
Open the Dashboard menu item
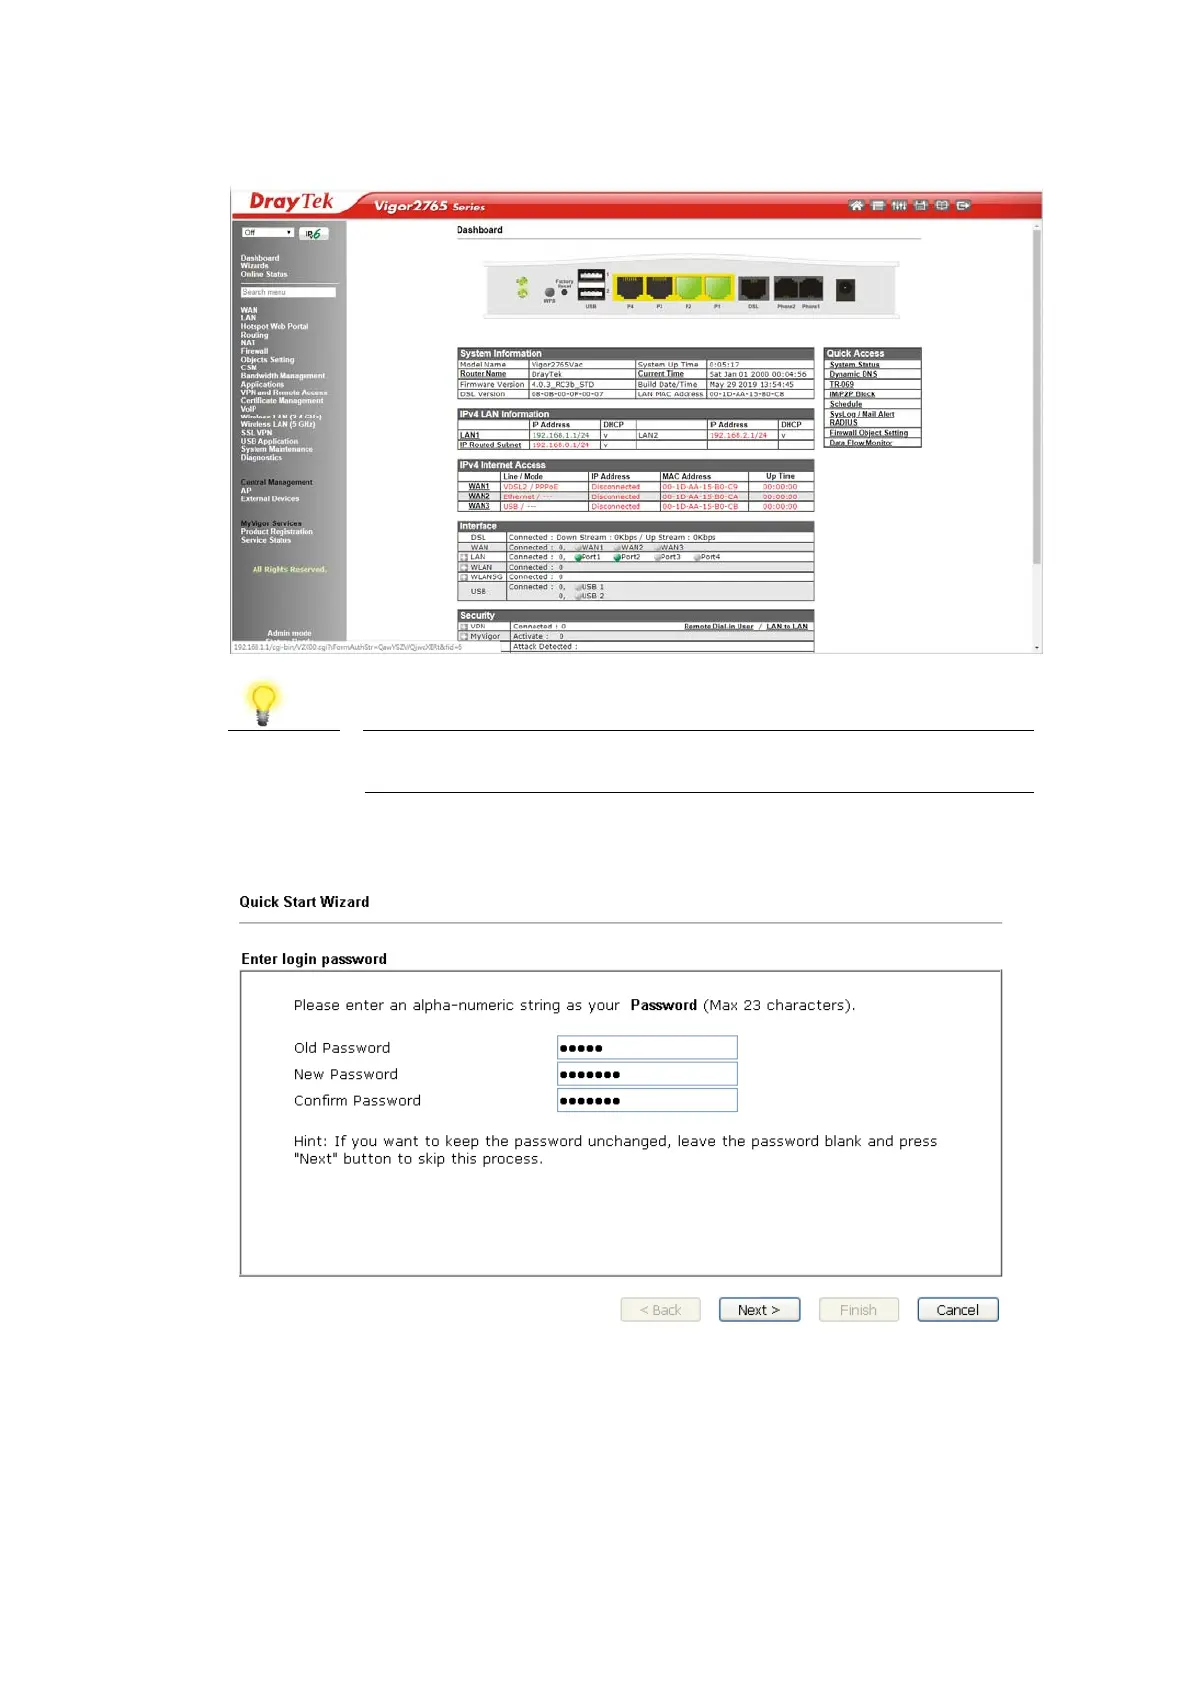260,258
